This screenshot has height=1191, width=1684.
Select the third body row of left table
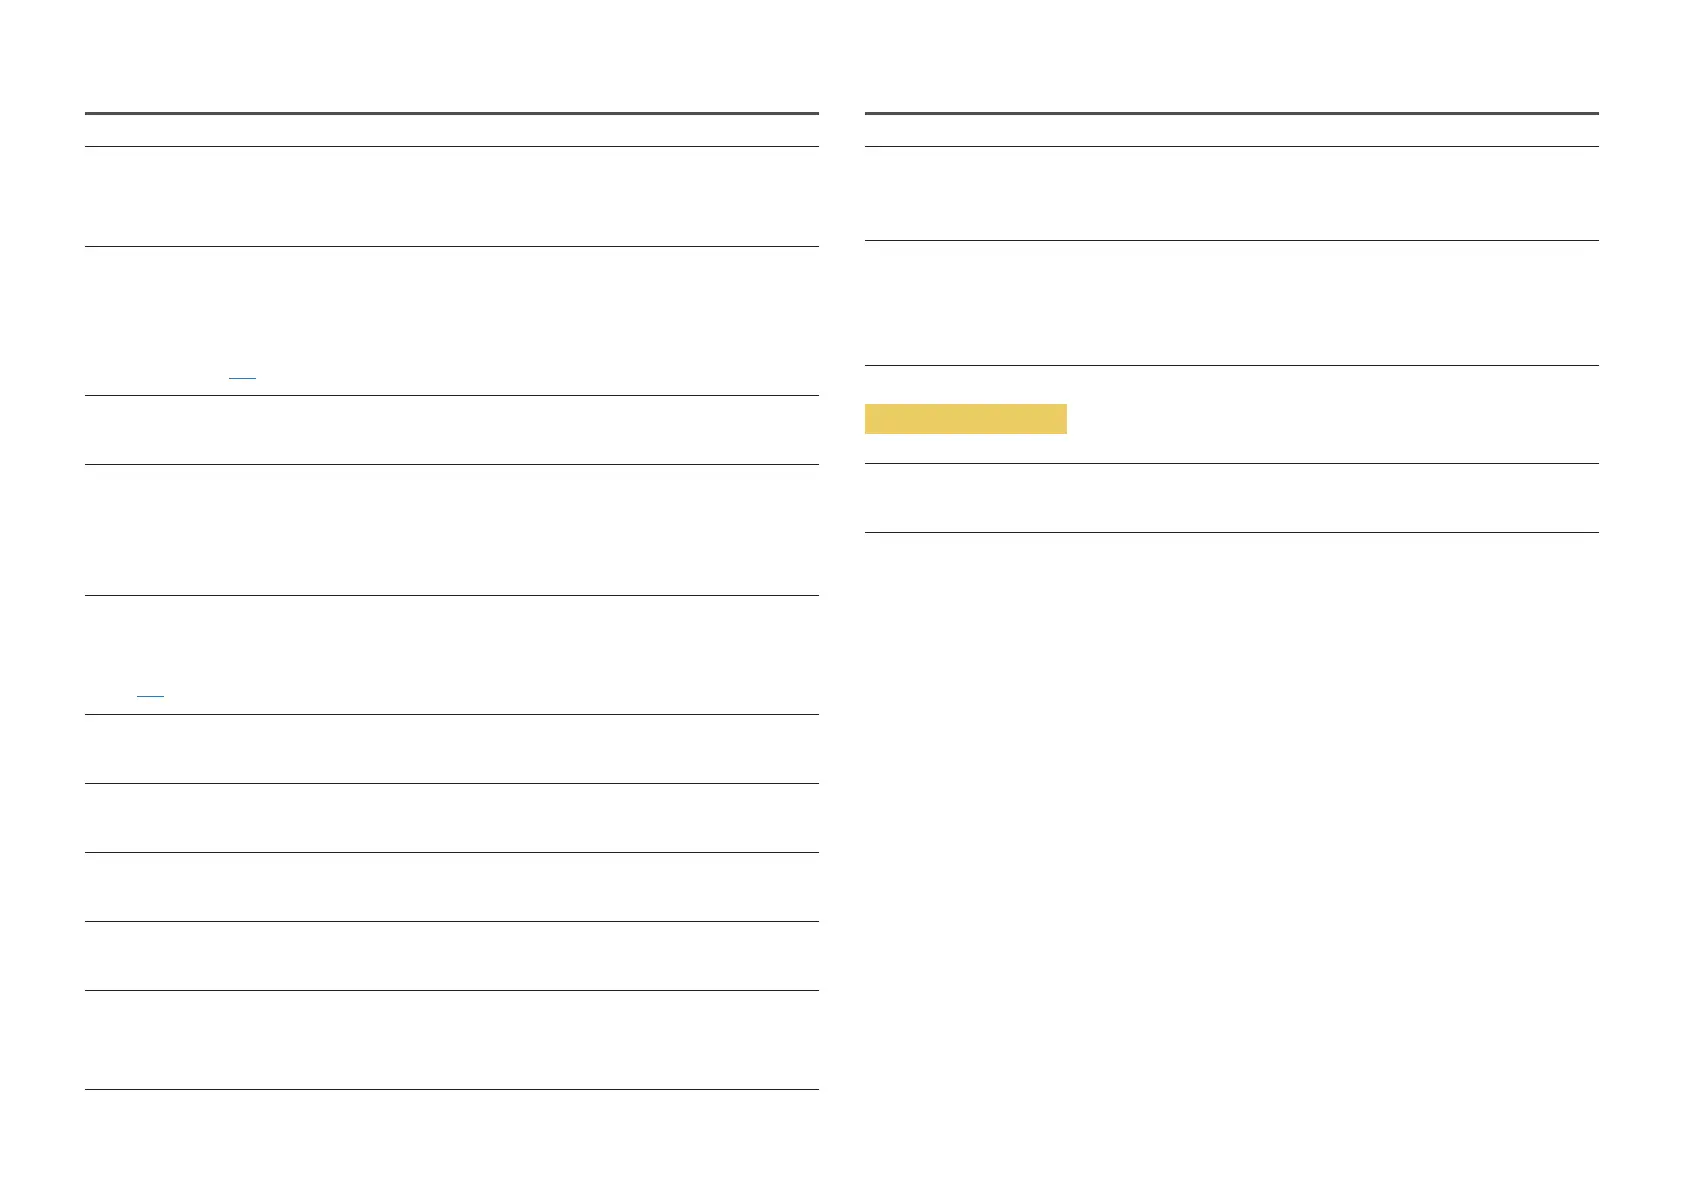point(451,430)
